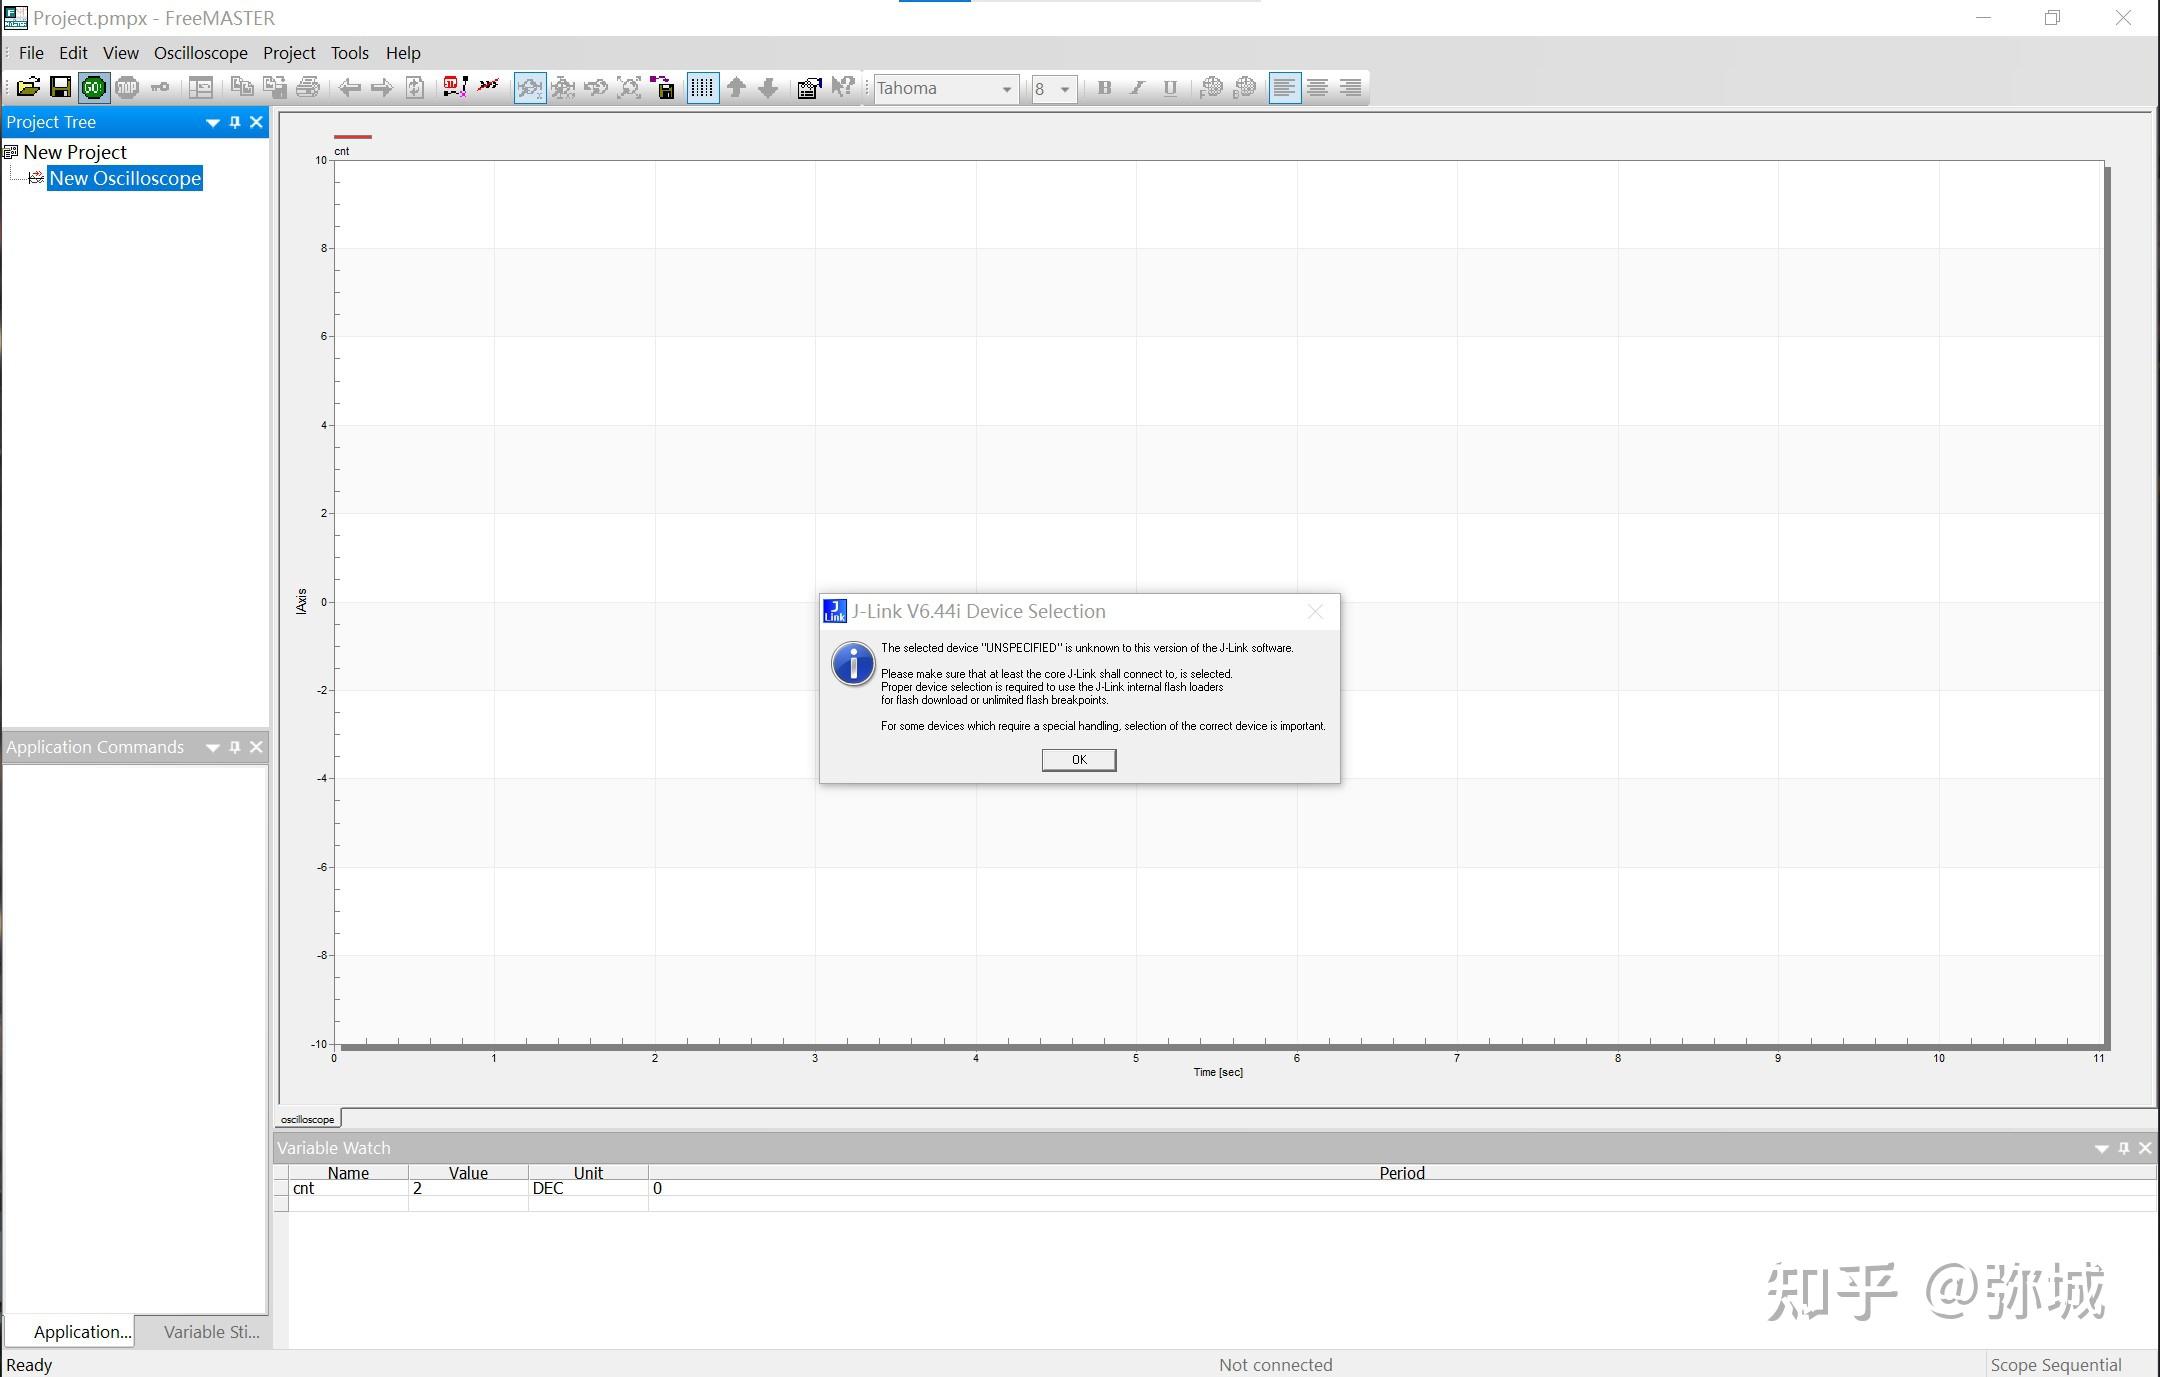2160x1377 pixels.
Task: Click the project options icon
Action: (808, 88)
